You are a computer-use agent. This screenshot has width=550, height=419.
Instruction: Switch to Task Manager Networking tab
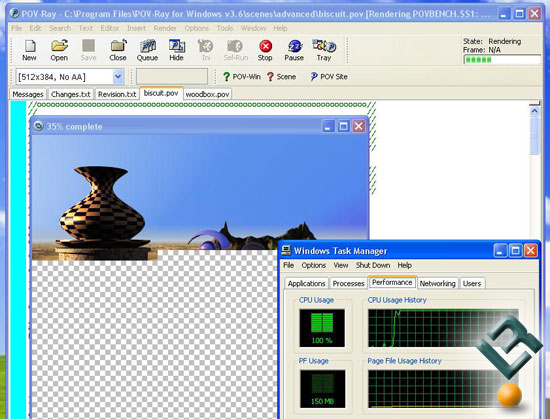click(437, 283)
